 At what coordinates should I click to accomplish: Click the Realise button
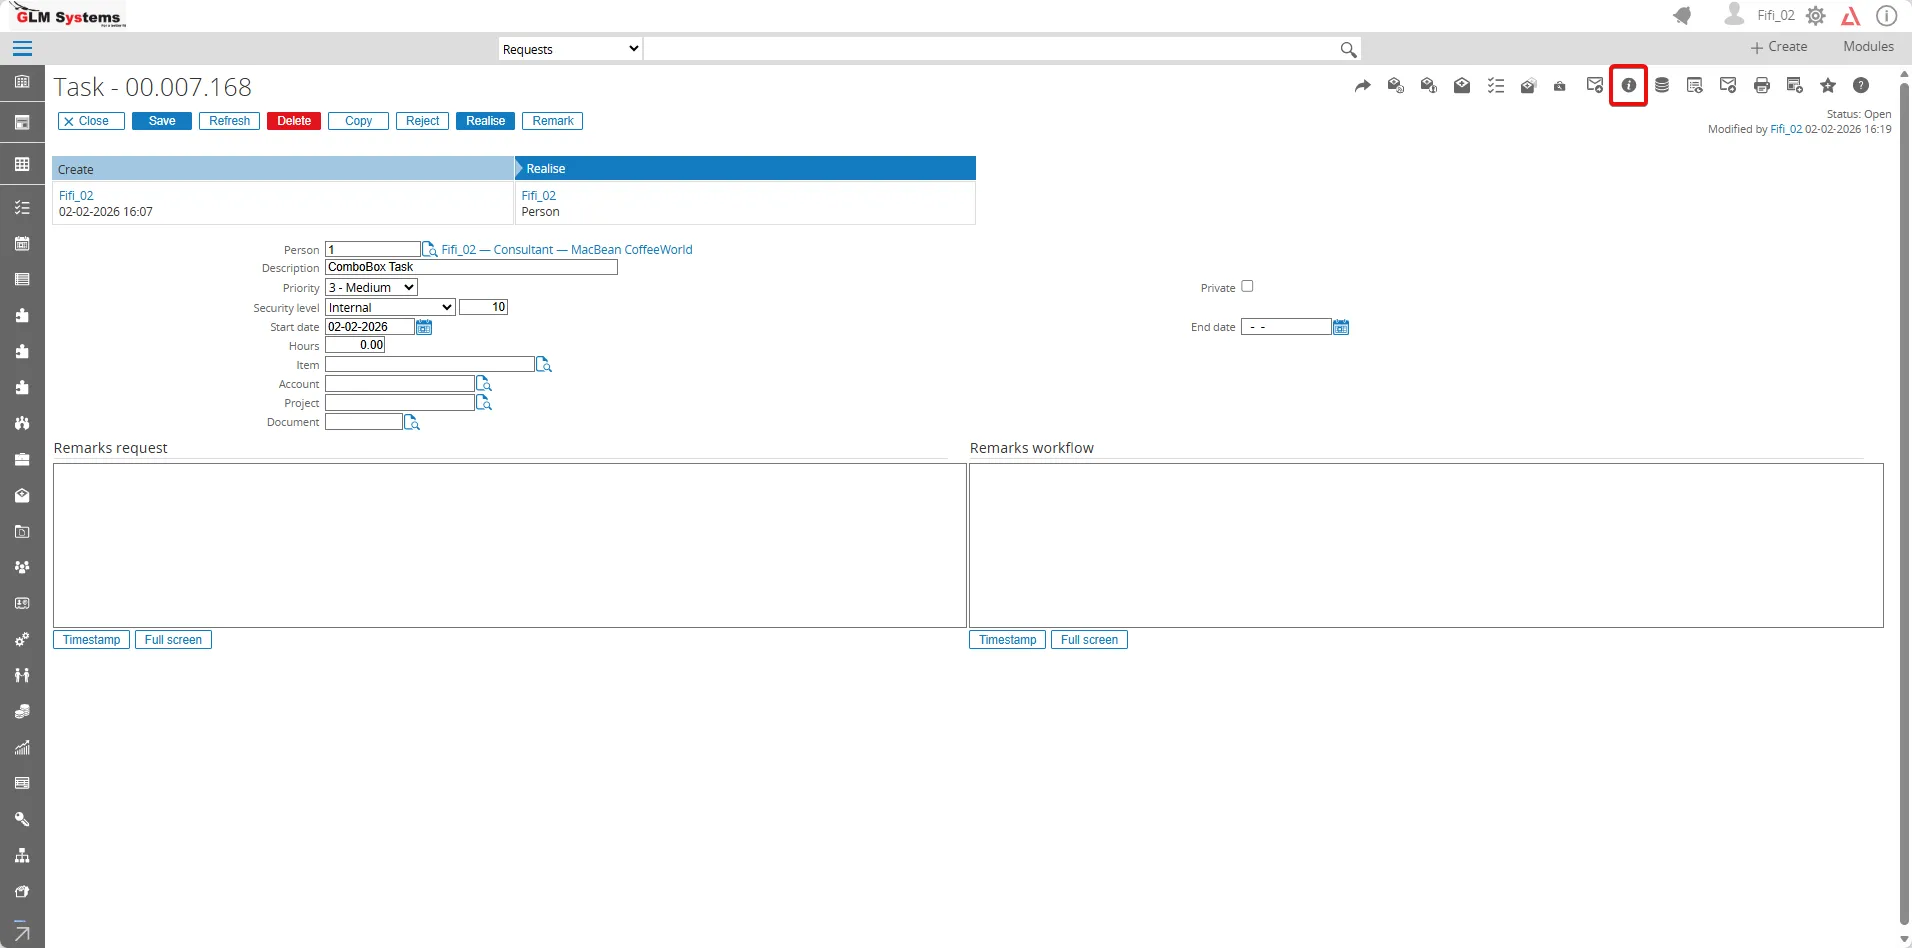pyautogui.click(x=486, y=121)
